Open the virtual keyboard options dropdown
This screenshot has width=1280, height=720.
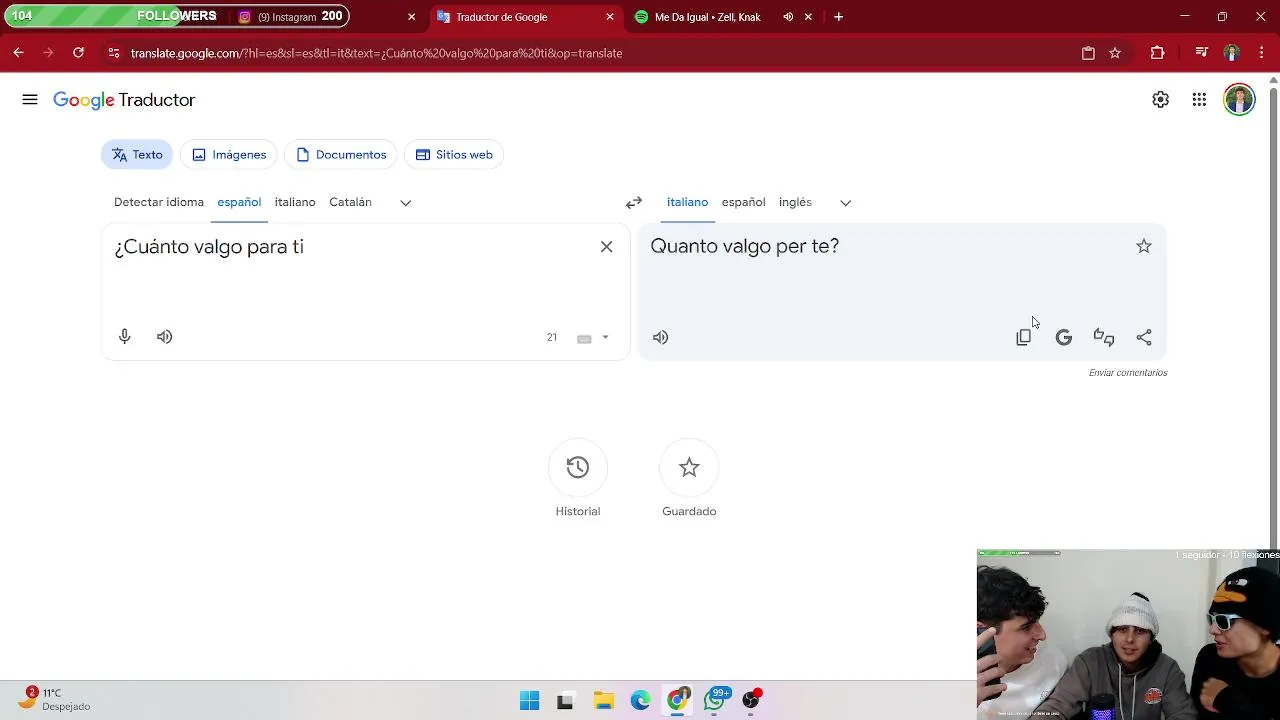pyautogui.click(x=605, y=338)
